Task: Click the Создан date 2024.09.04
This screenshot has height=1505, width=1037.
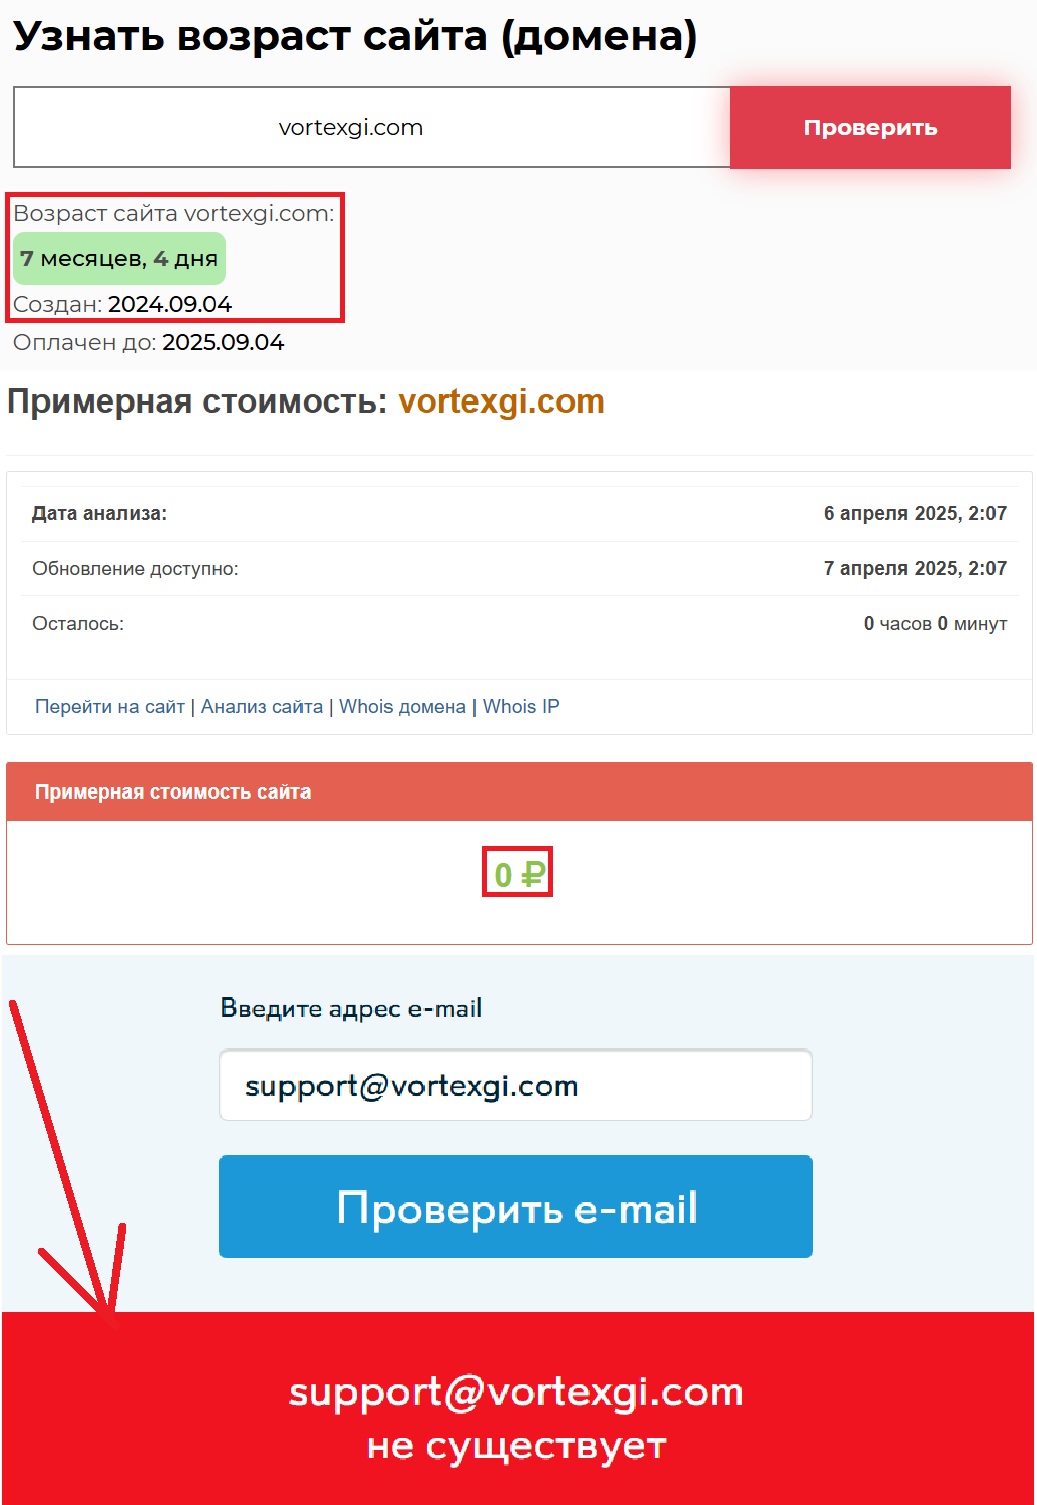Action: [x=170, y=304]
